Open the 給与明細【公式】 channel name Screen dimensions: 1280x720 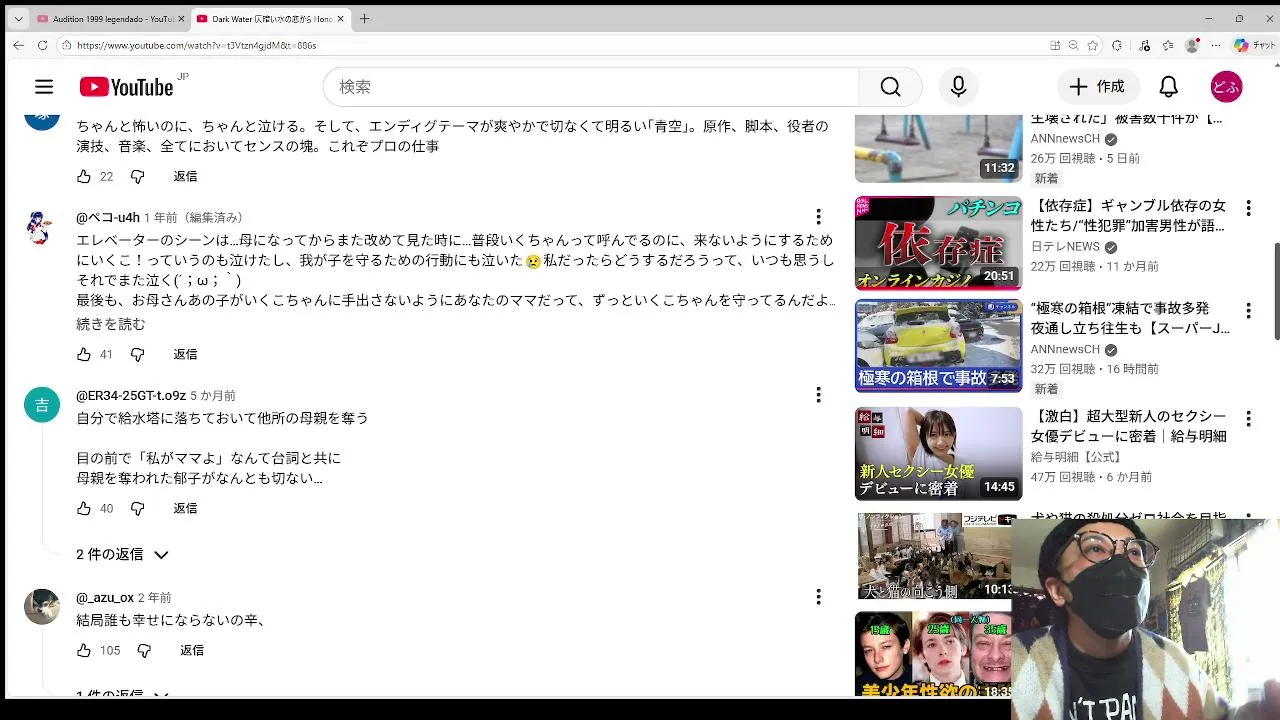pyautogui.click(x=1078, y=457)
